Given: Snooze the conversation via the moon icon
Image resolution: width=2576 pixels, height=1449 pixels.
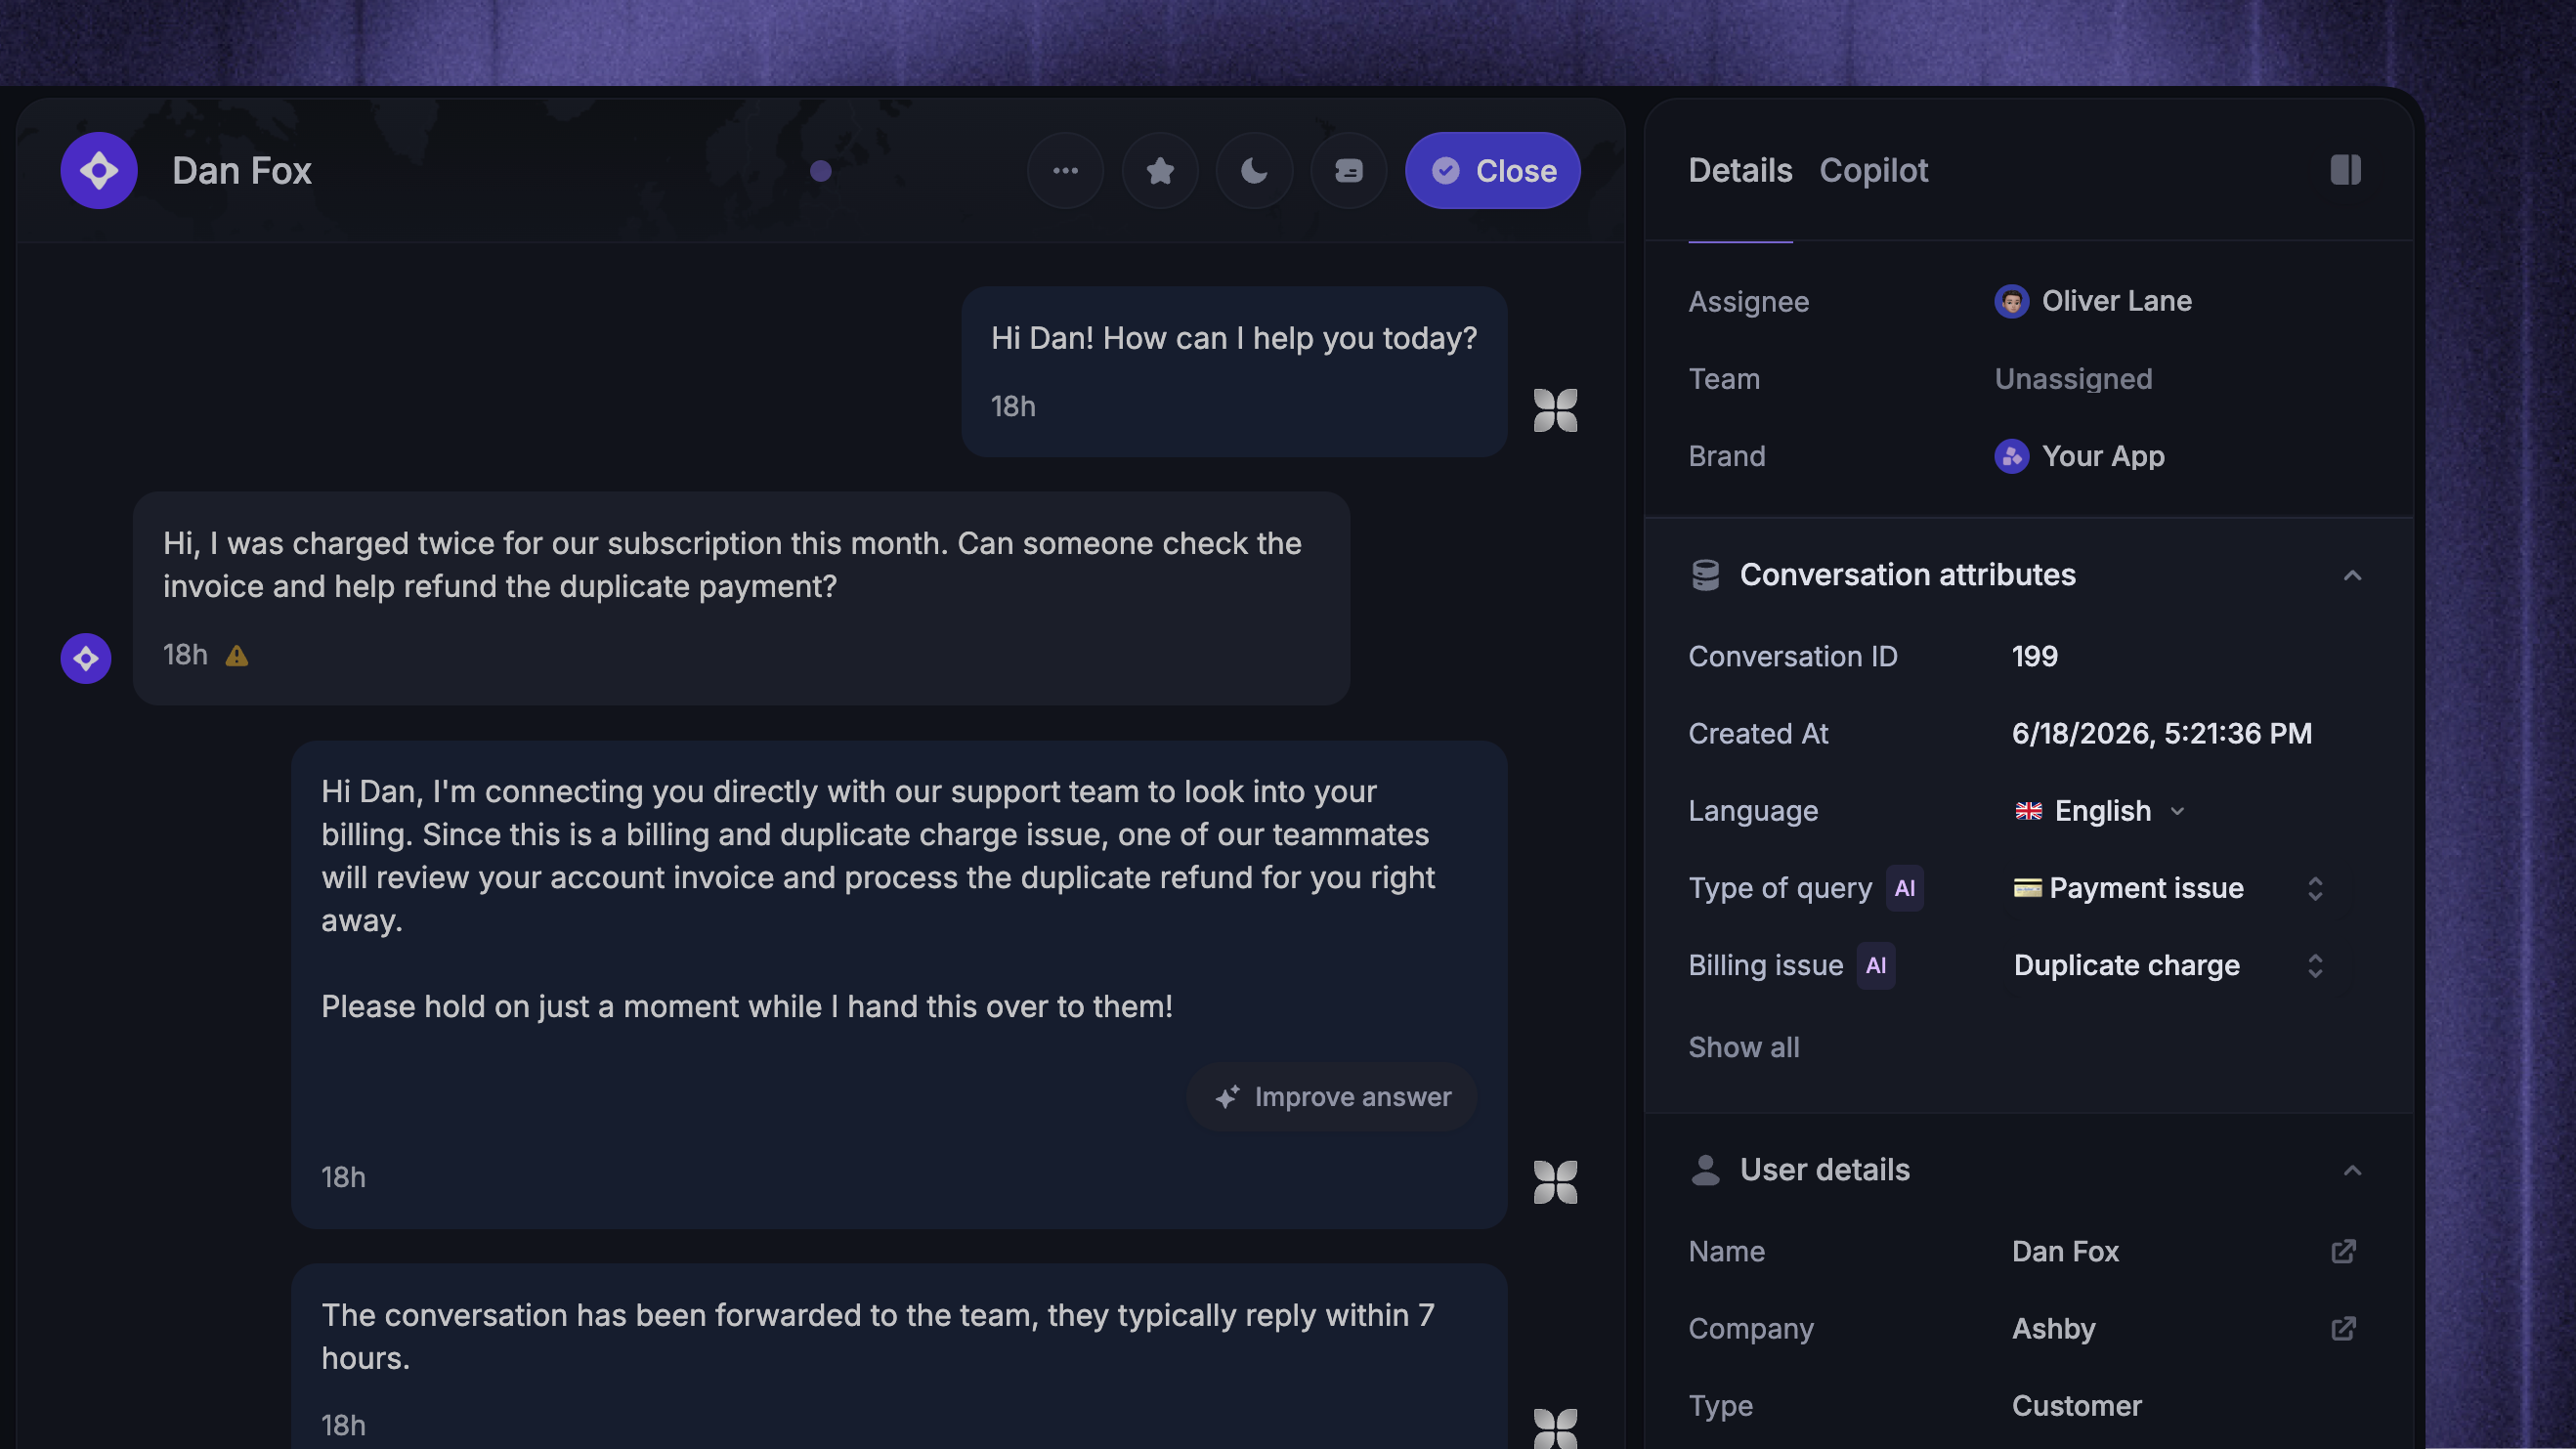Looking at the screenshot, I should point(1254,170).
